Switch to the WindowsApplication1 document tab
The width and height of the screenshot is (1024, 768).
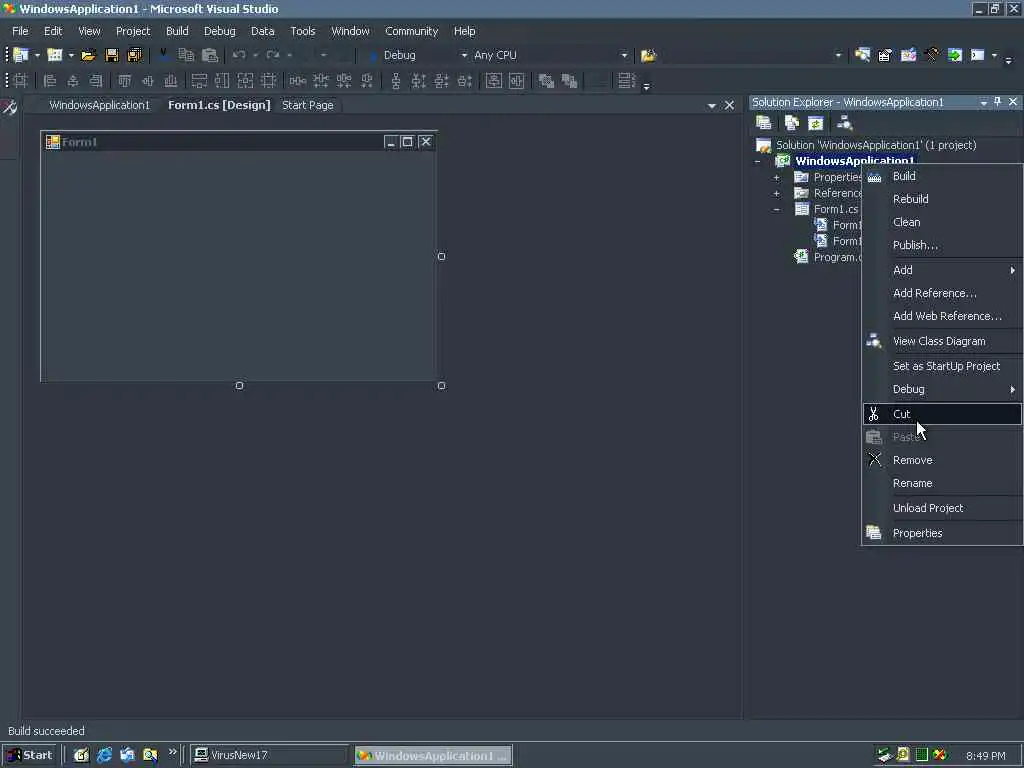tap(99, 105)
